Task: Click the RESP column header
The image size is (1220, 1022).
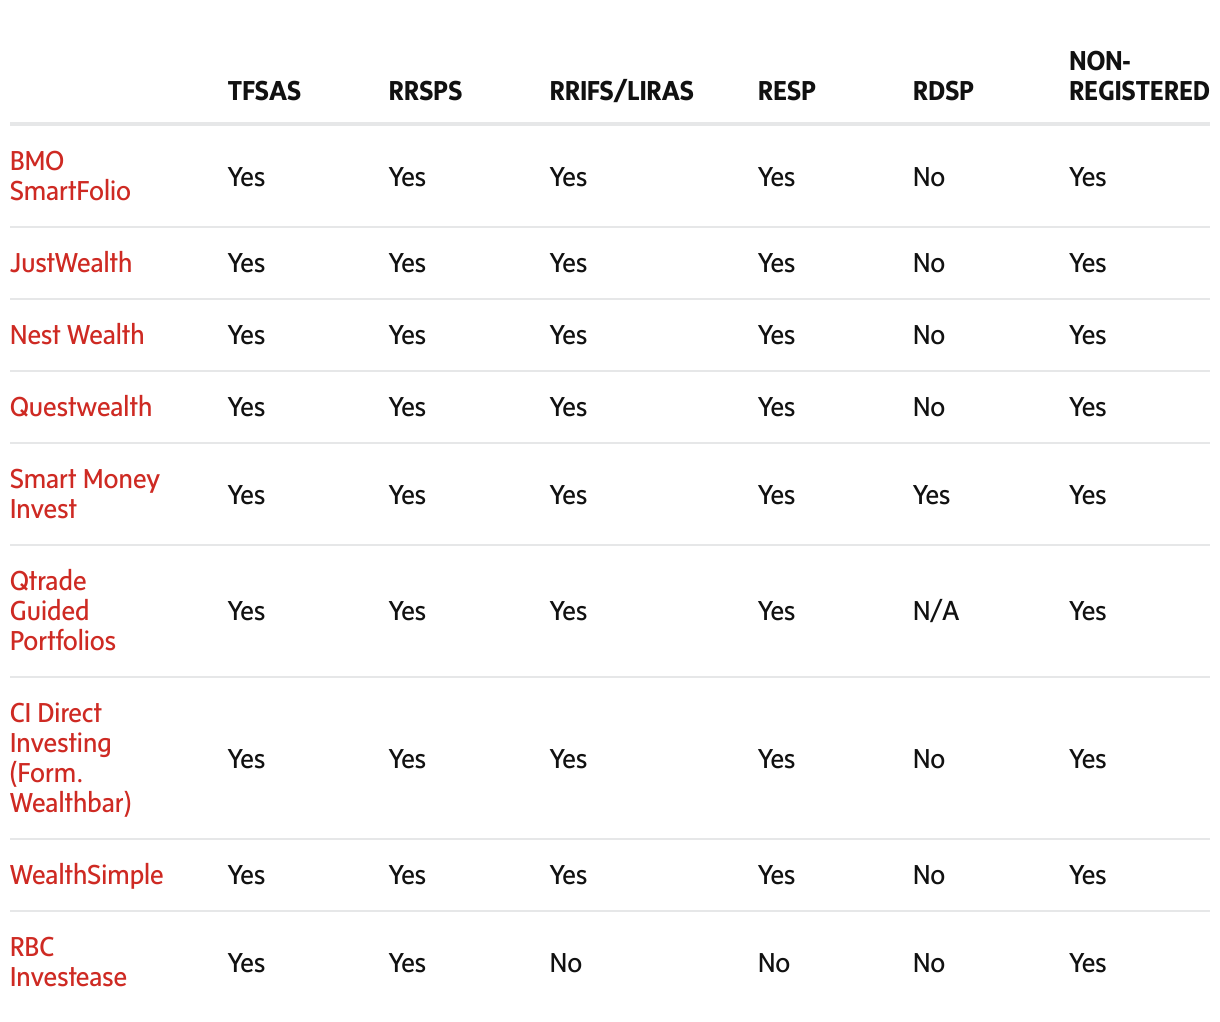Action: [x=786, y=91]
